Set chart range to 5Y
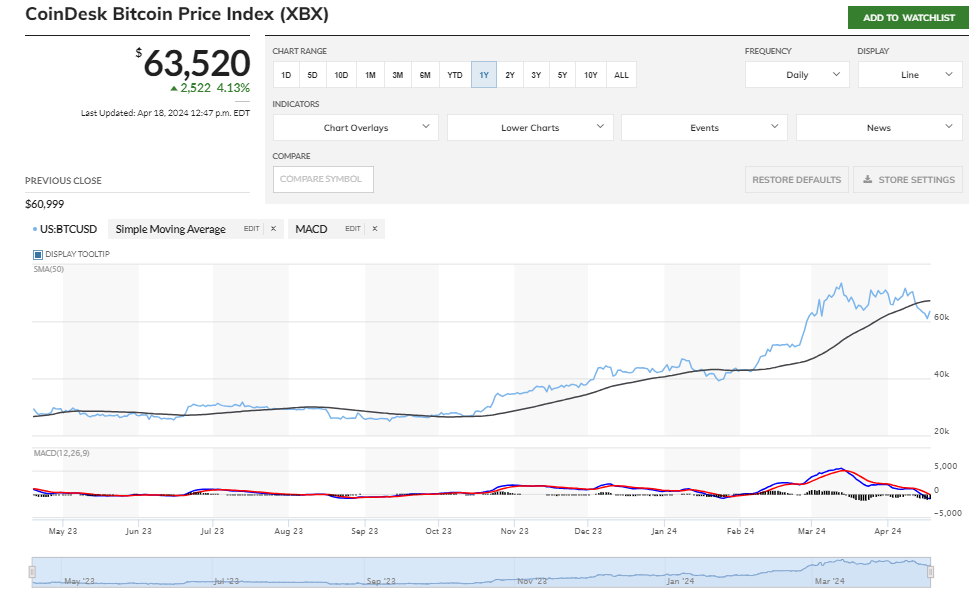The width and height of the screenshot is (969, 602). (562, 75)
